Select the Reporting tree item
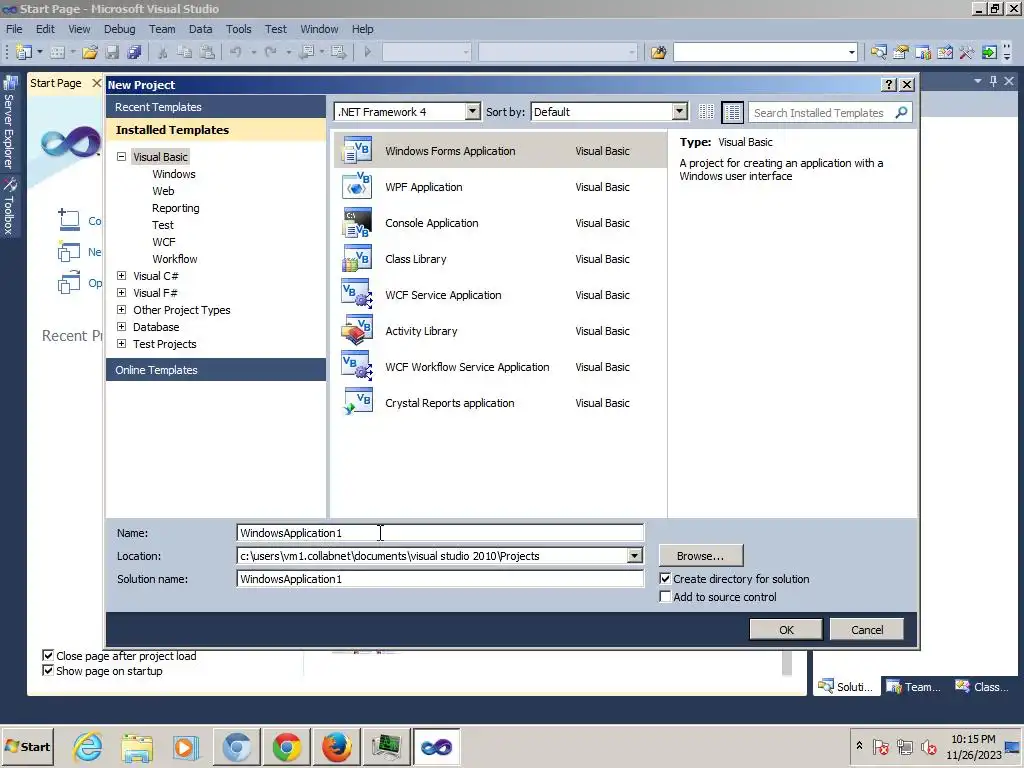Screen dimensions: 1024x768 point(176,208)
